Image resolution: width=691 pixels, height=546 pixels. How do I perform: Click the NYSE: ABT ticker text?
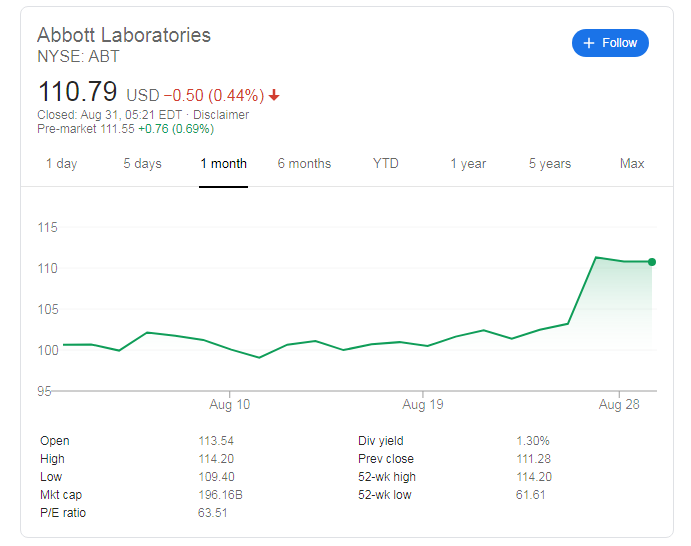click(x=78, y=56)
